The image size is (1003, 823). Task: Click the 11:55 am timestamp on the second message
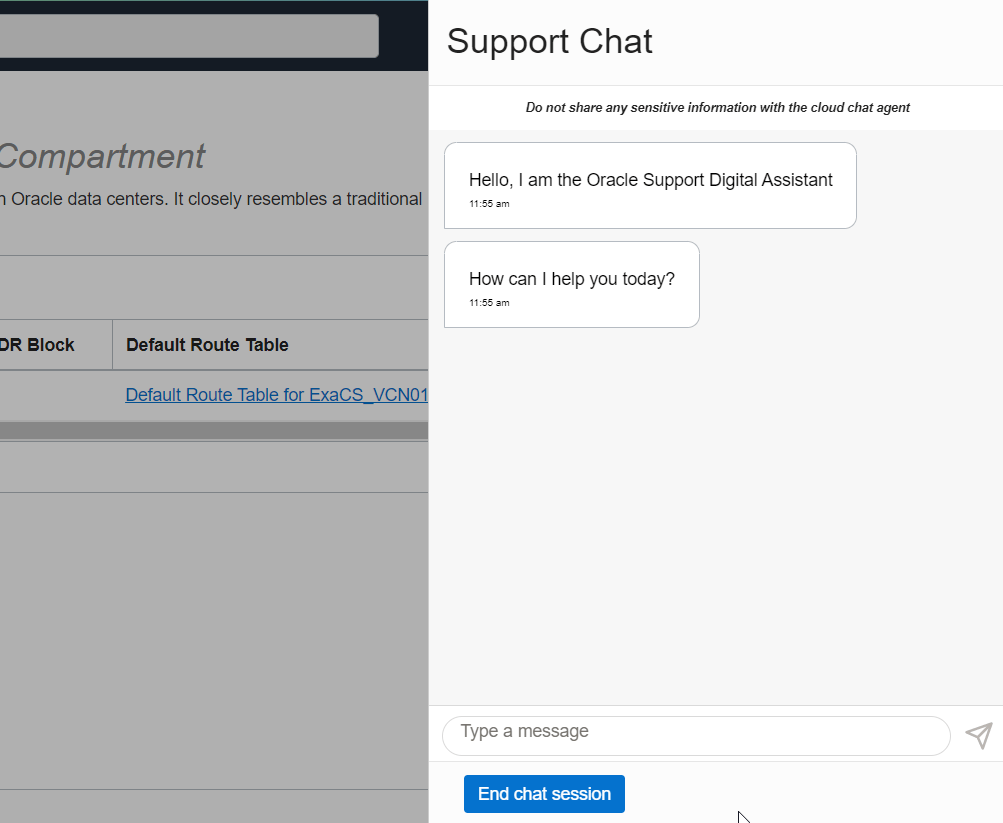[x=488, y=302]
